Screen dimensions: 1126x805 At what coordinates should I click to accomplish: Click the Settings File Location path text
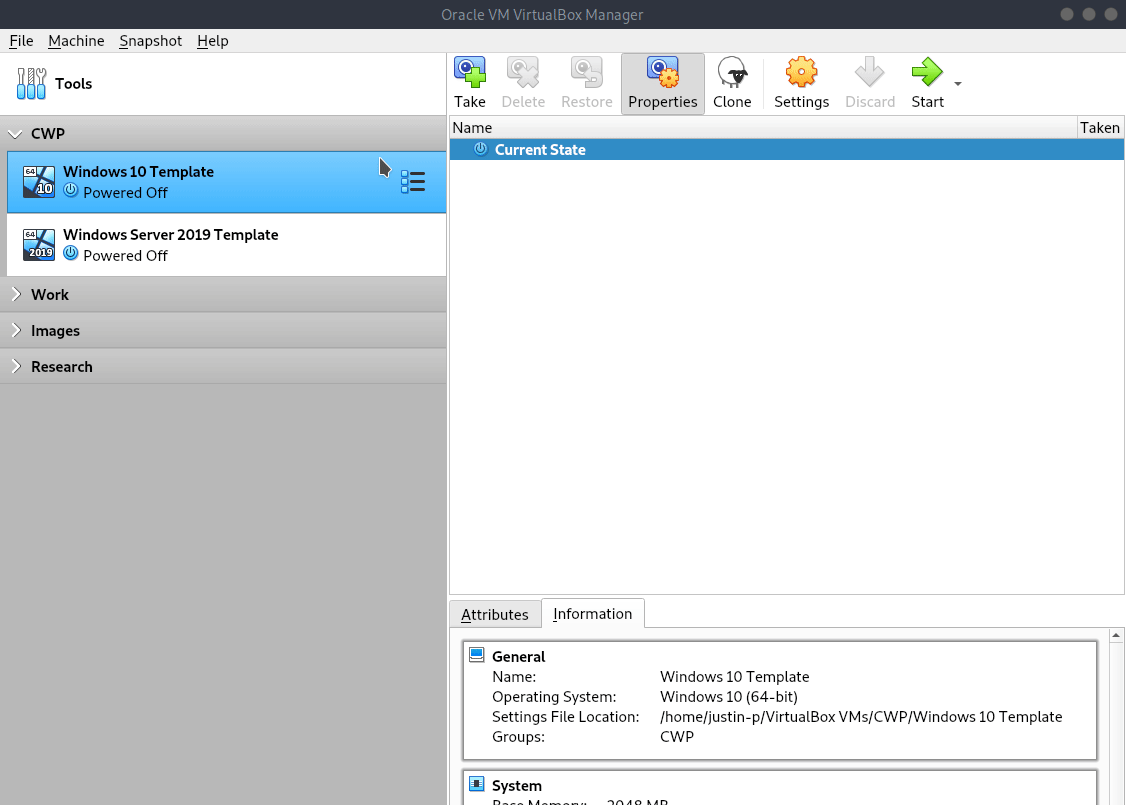point(861,717)
